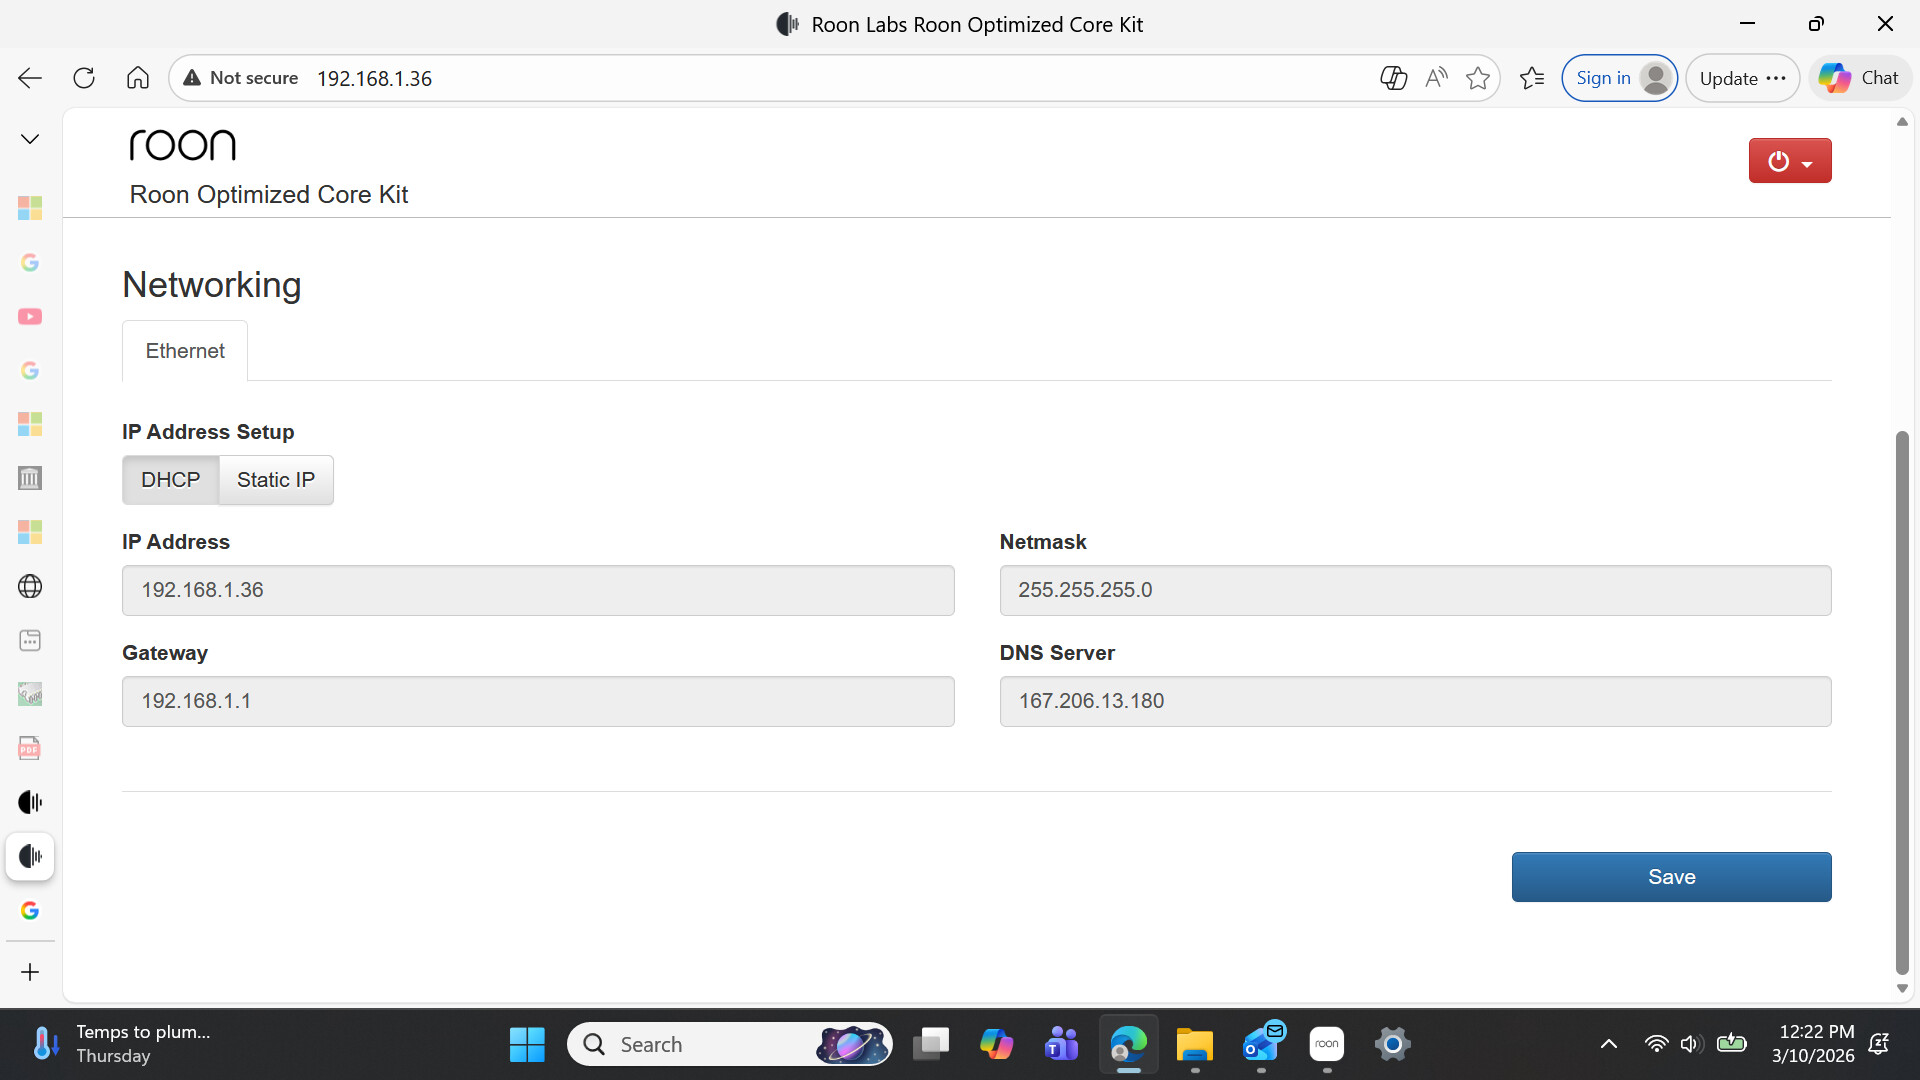
Task: Open the favorites list icon
Action: click(1531, 78)
